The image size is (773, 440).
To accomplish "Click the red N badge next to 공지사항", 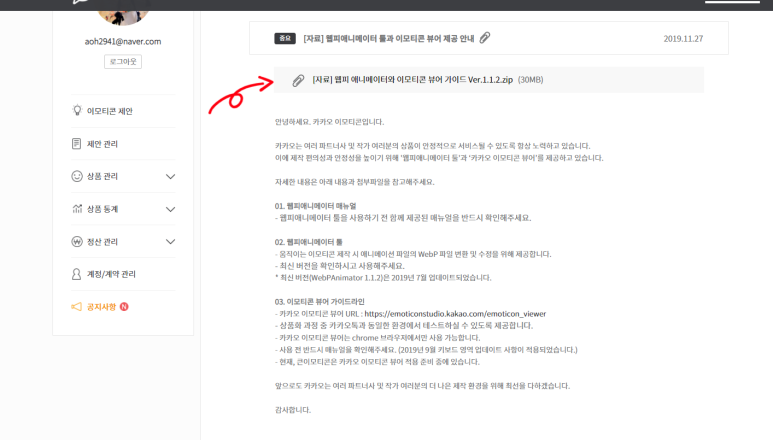I will point(124,306).
